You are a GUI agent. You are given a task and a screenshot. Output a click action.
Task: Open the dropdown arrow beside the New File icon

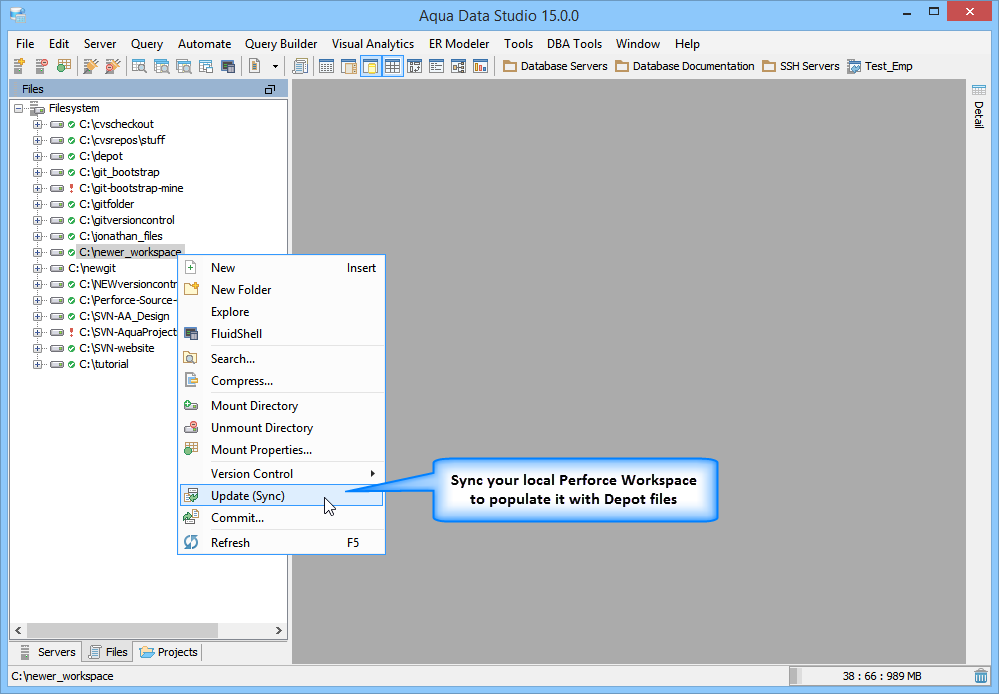click(275, 66)
